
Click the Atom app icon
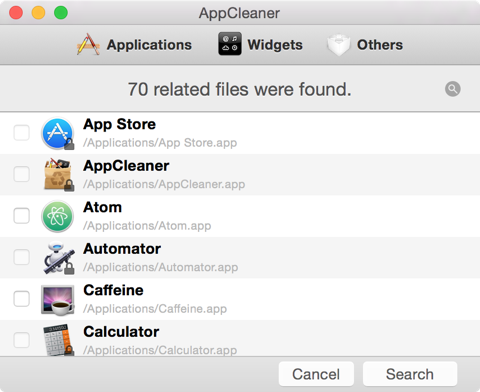[x=57, y=216]
